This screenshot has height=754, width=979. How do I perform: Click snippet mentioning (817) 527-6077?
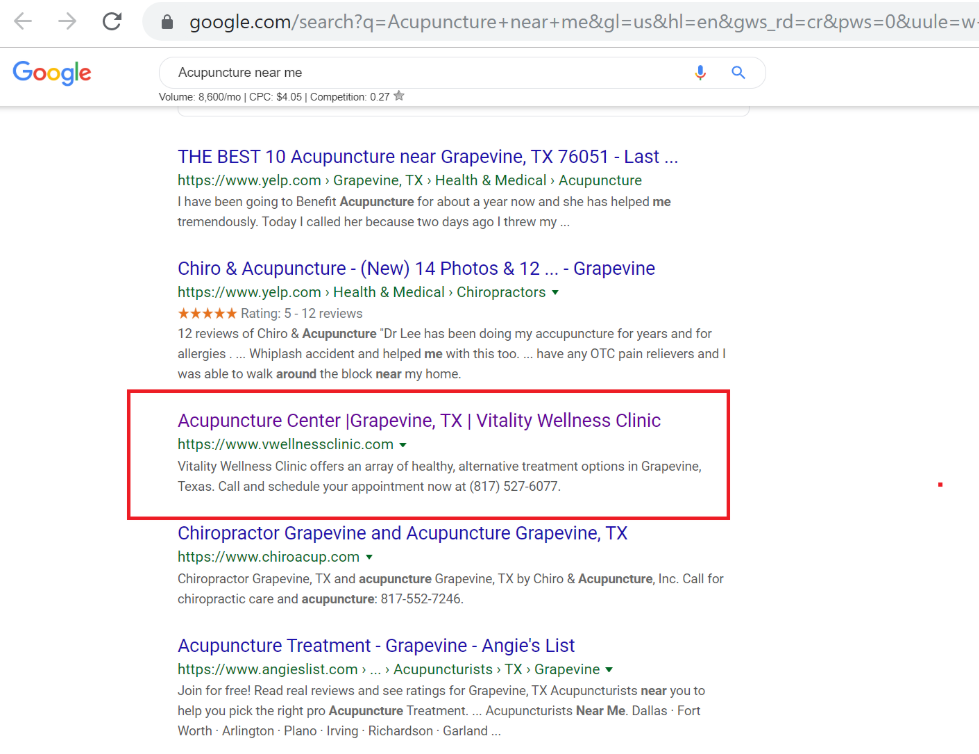(x=440, y=476)
